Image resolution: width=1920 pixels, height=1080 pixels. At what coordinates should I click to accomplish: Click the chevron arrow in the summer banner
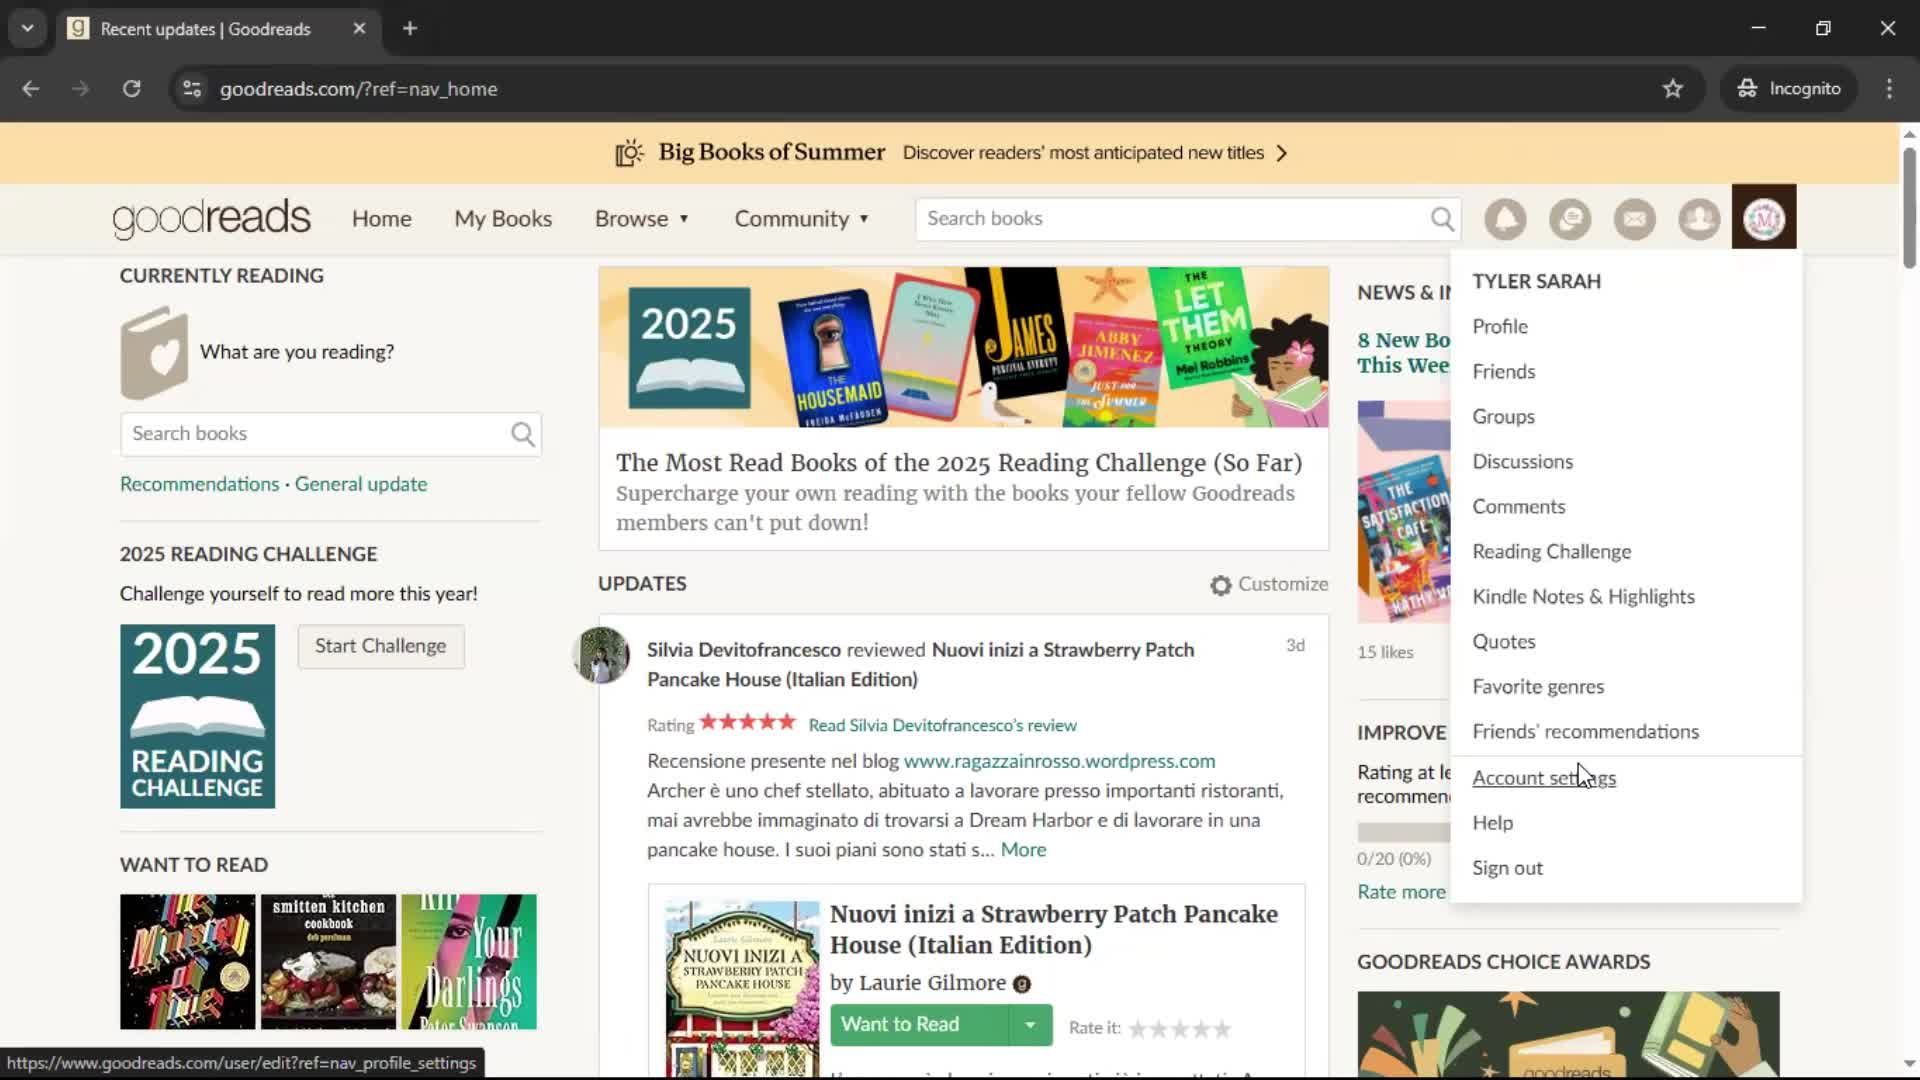(1282, 153)
